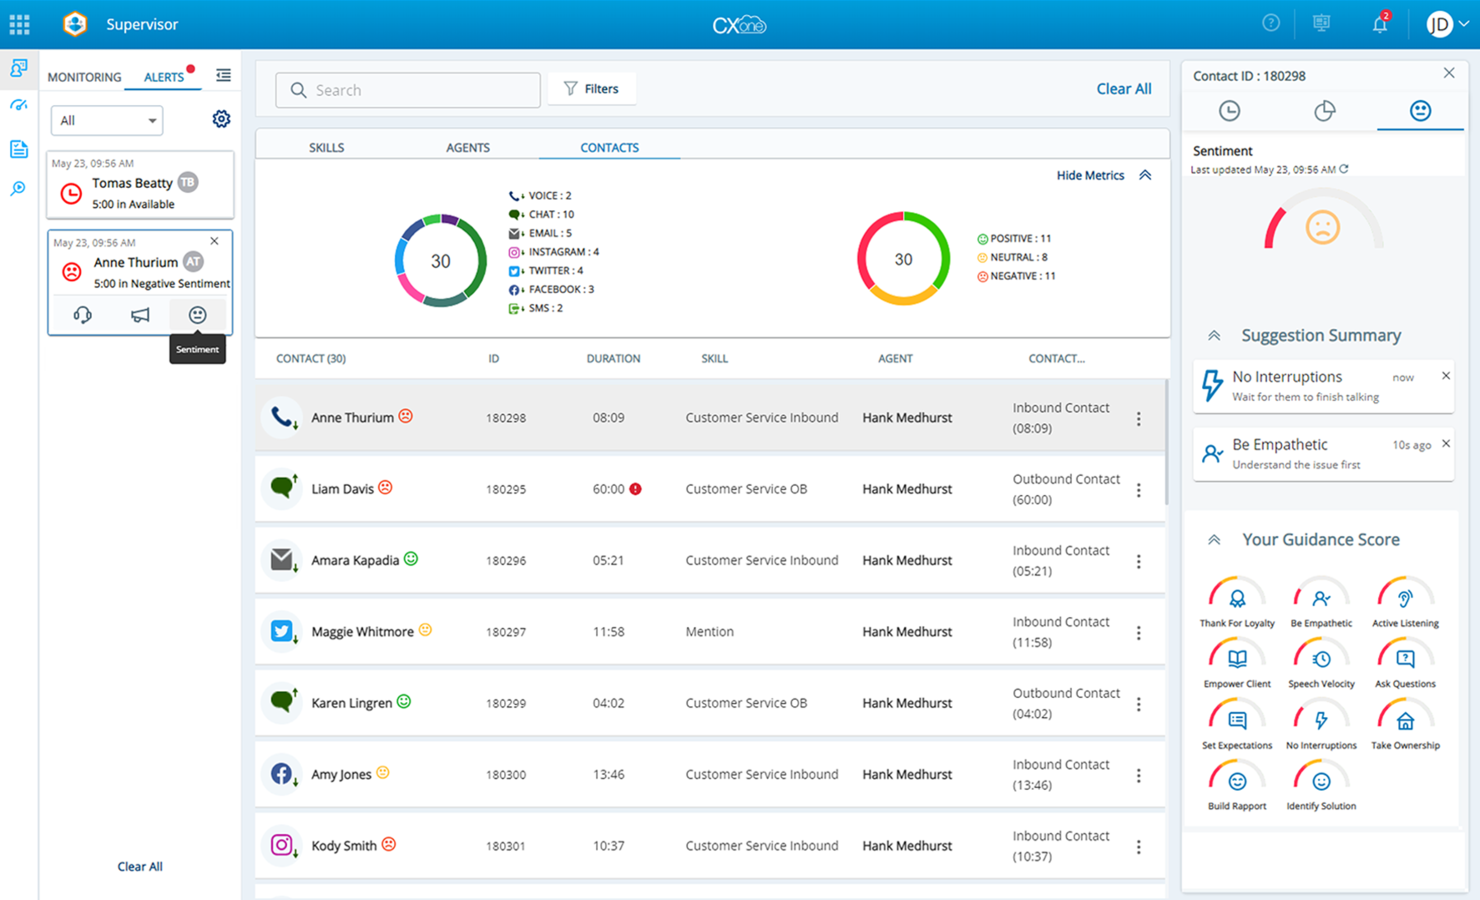1480x900 pixels.
Task: Open Sentiment from the alert card smiley icon
Action: click(x=197, y=315)
